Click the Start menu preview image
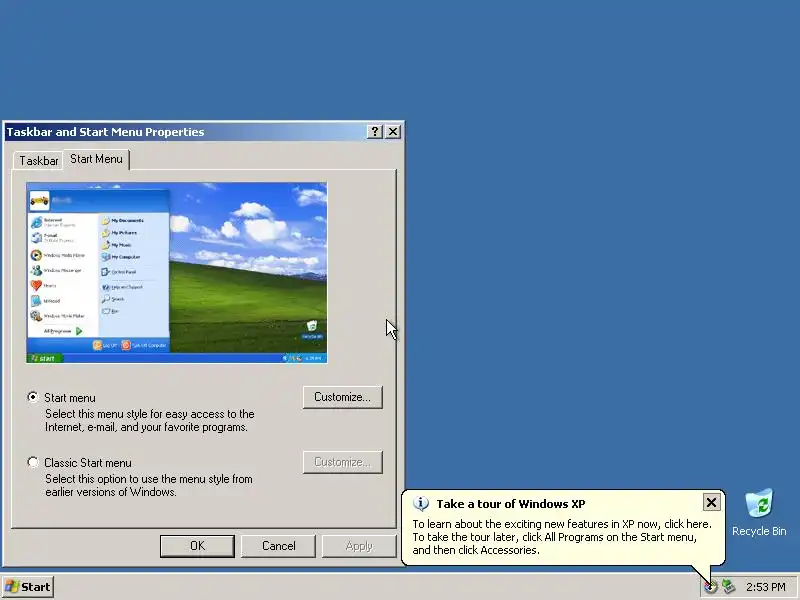Viewport: 800px width, 600px height. pos(177,272)
